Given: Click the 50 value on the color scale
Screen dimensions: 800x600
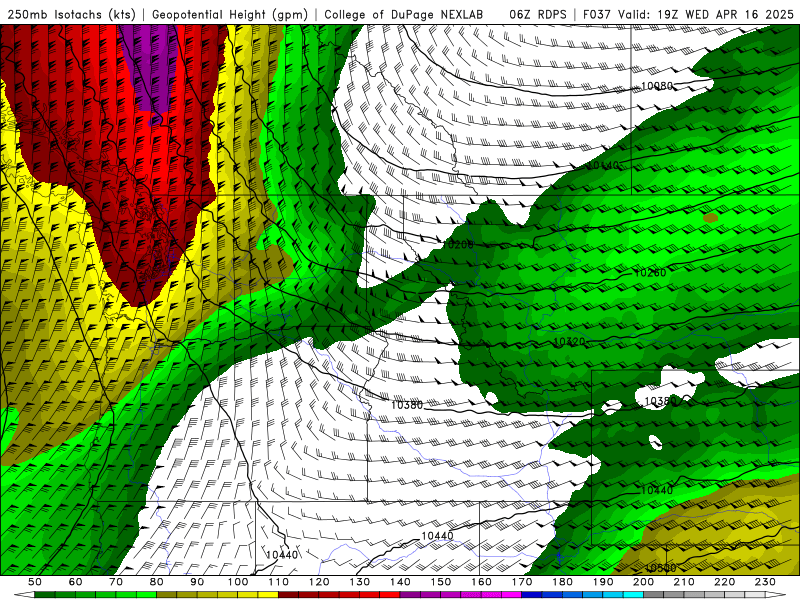Looking at the screenshot, I should (x=35, y=582).
